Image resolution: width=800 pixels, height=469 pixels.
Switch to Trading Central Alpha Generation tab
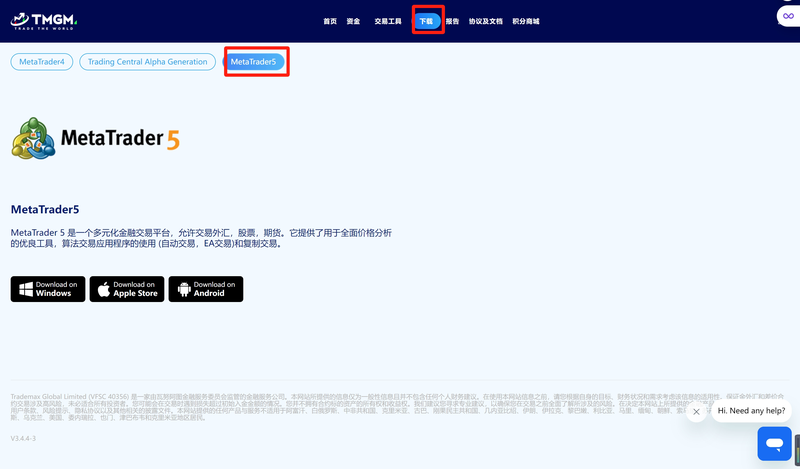click(147, 62)
